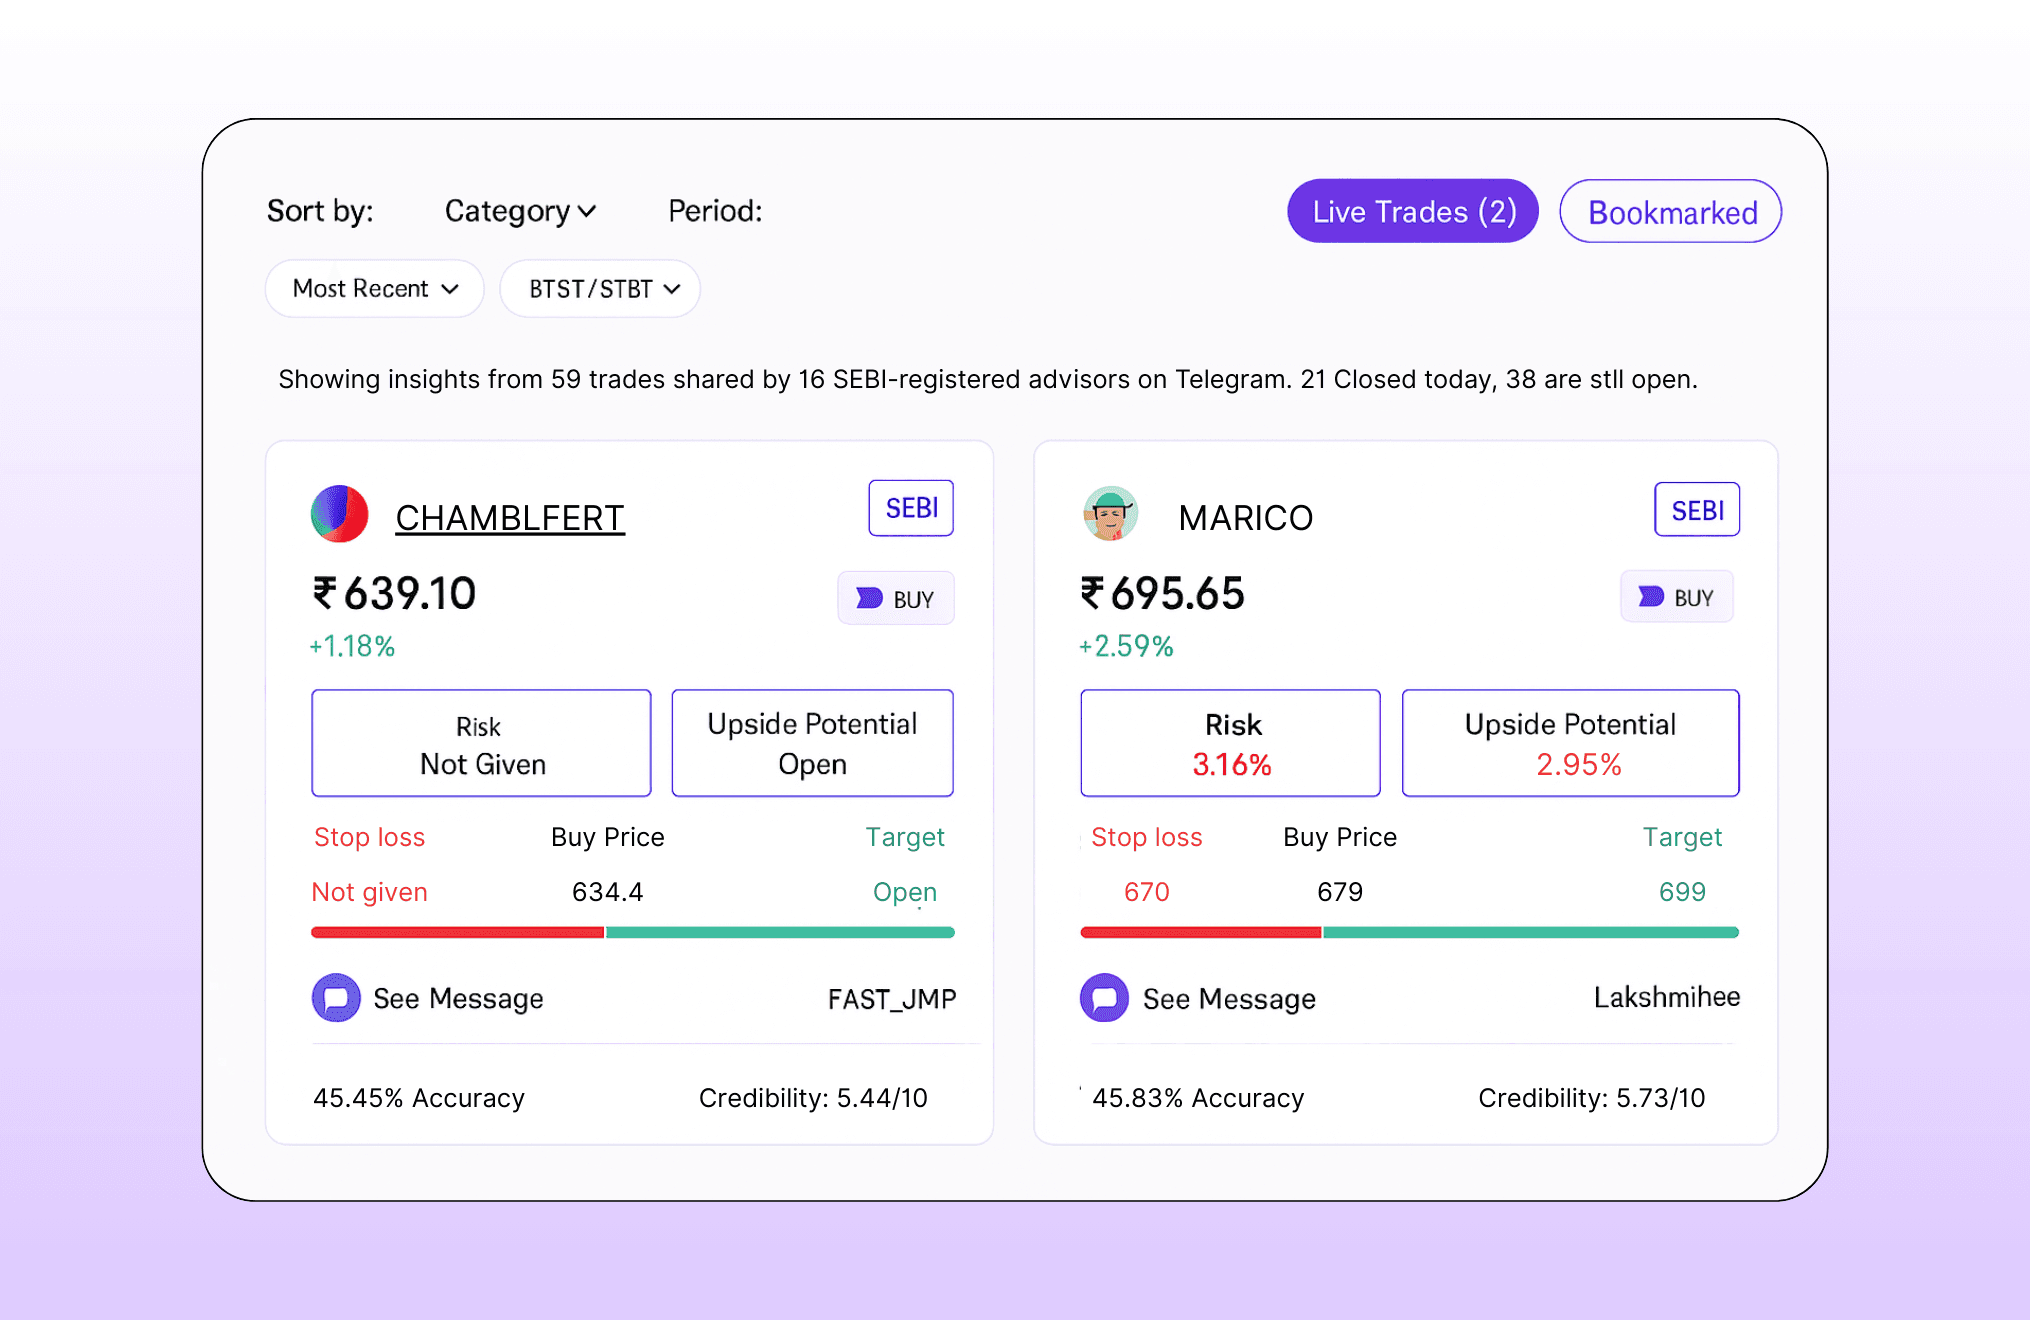Click the Credibility: 5.73/10 text

(1591, 1098)
